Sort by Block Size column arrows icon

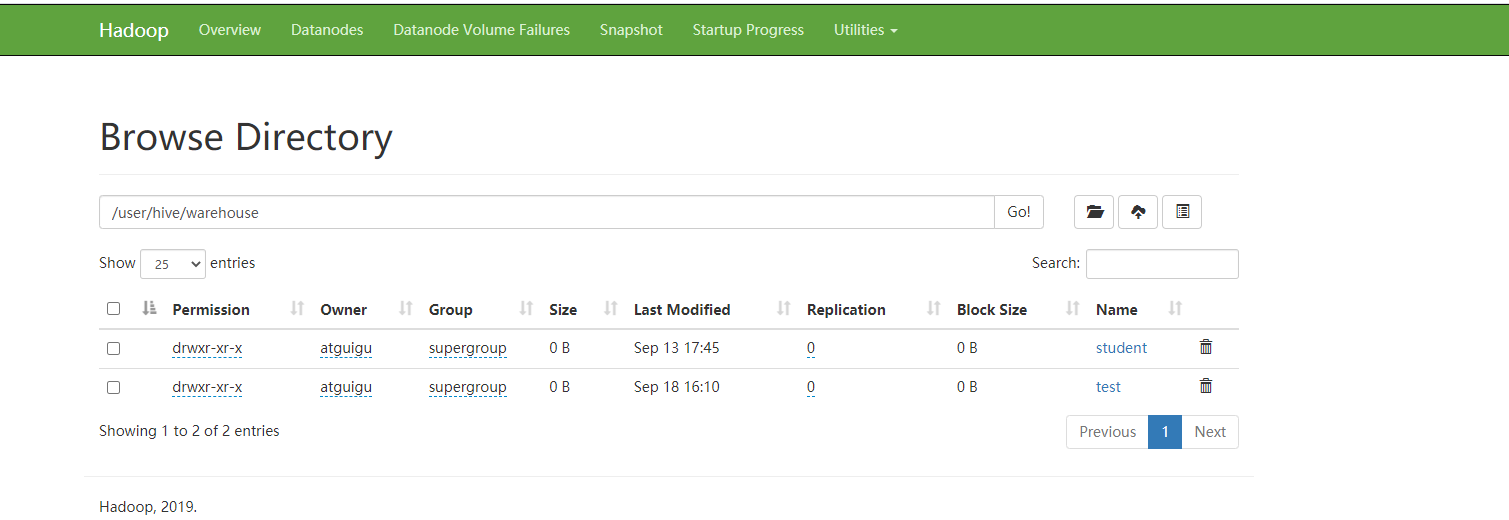coord(1073,309)
